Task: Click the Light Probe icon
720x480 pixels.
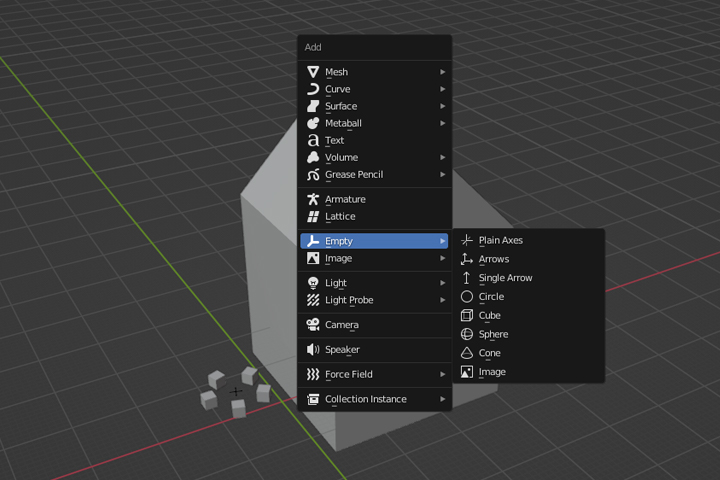Action: point(313,300)
